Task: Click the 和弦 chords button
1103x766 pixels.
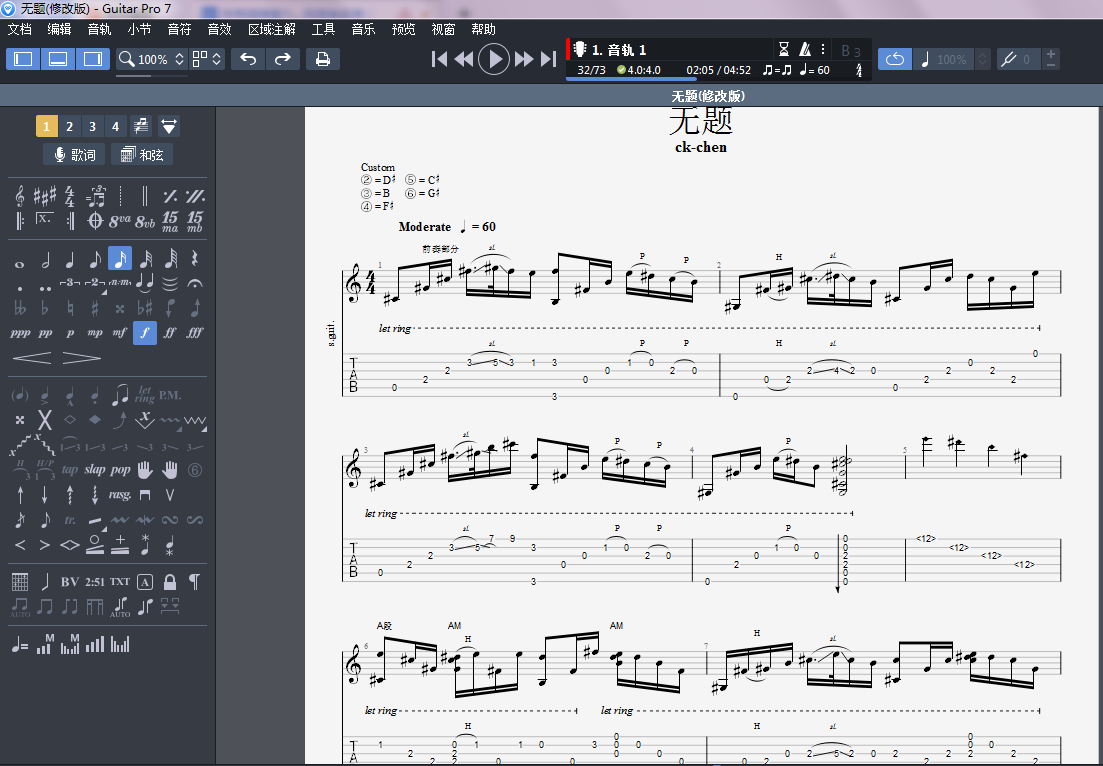Action: (x=141, y=154)
